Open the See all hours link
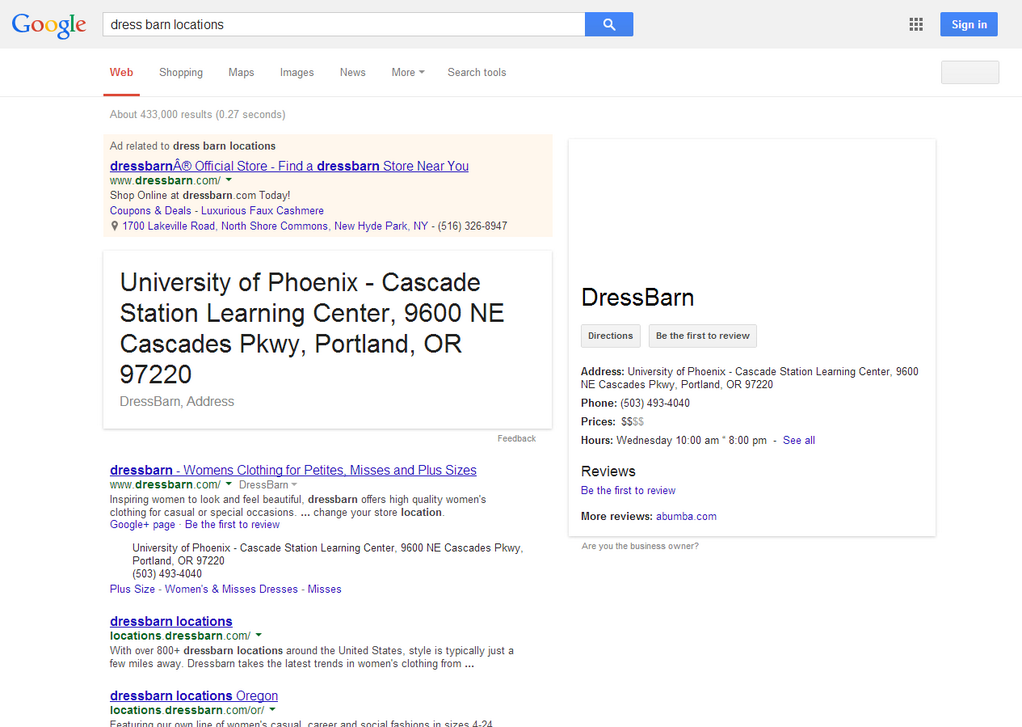 (x=798, y=441)
